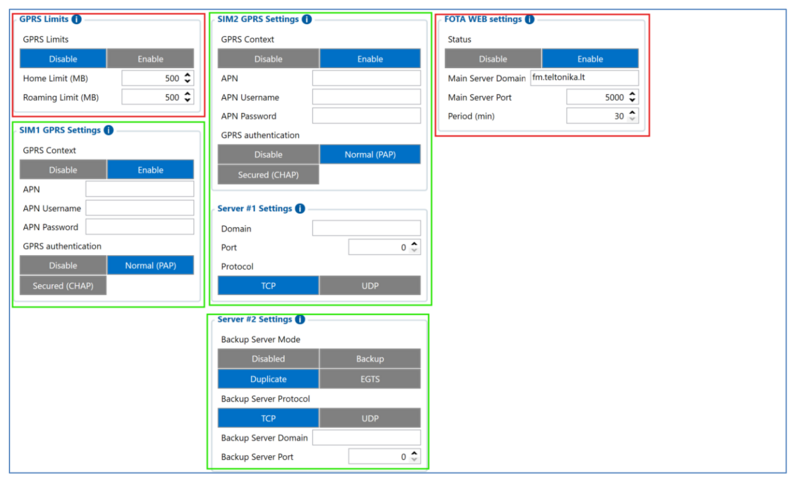Show info for Server #2 Settings

300,320
